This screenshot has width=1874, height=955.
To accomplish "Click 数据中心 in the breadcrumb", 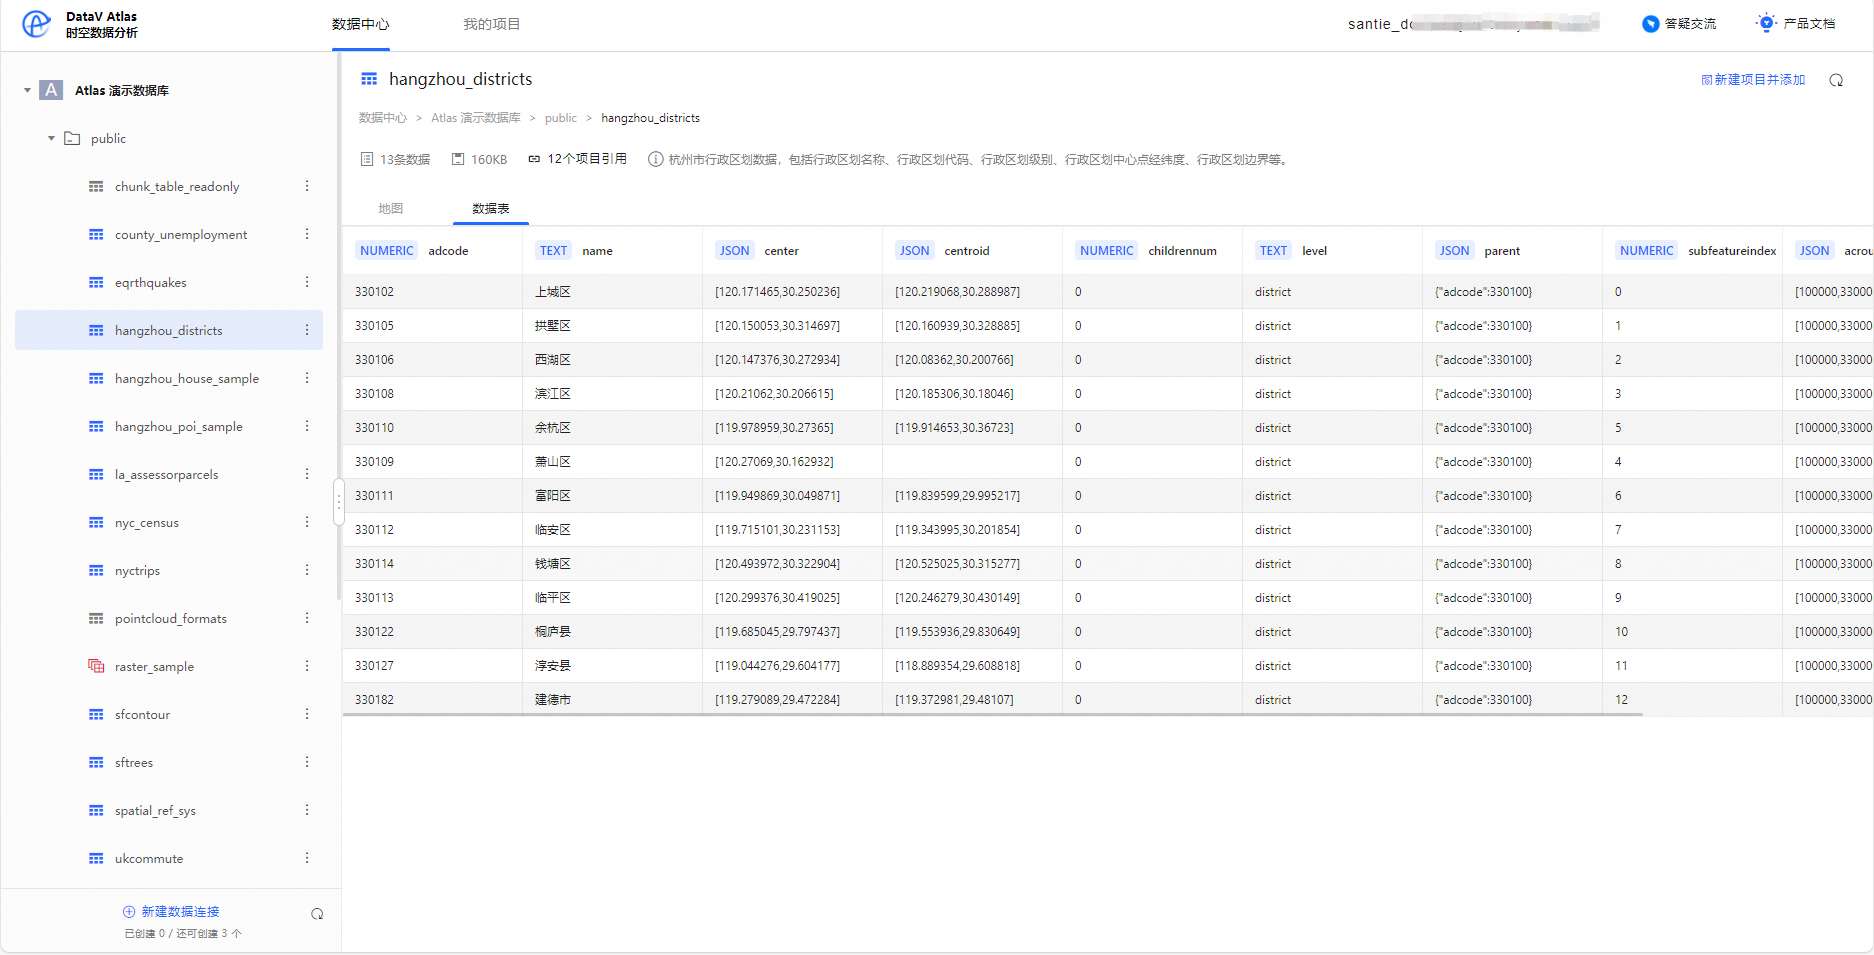I will click(383, 118).
